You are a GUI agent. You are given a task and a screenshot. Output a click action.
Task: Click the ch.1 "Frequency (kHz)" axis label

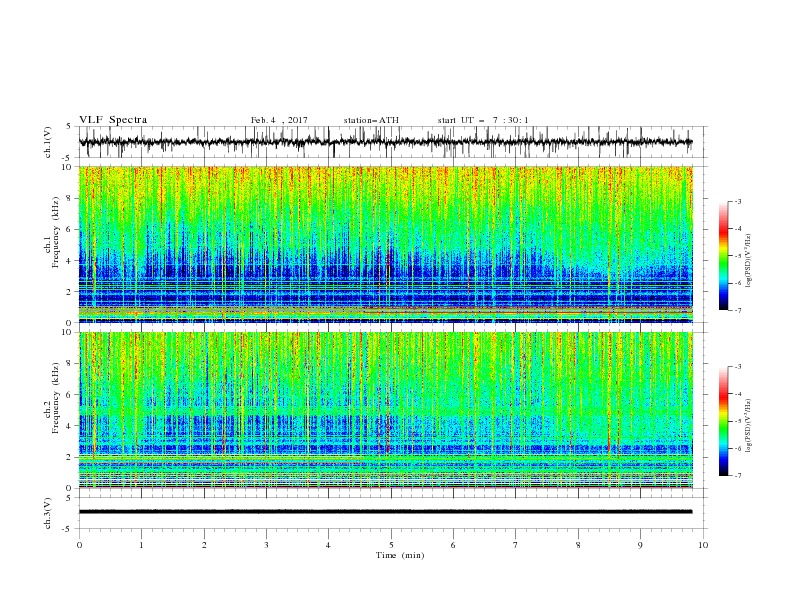point(56,233)
